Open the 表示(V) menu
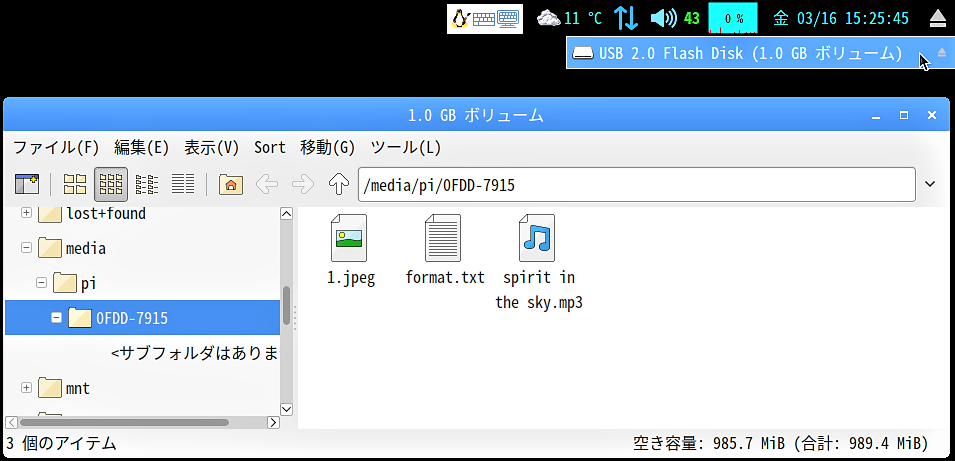Image resolution: width=955 pixels, height=461 pixels. pyautogui.click(x=211, y=147)
